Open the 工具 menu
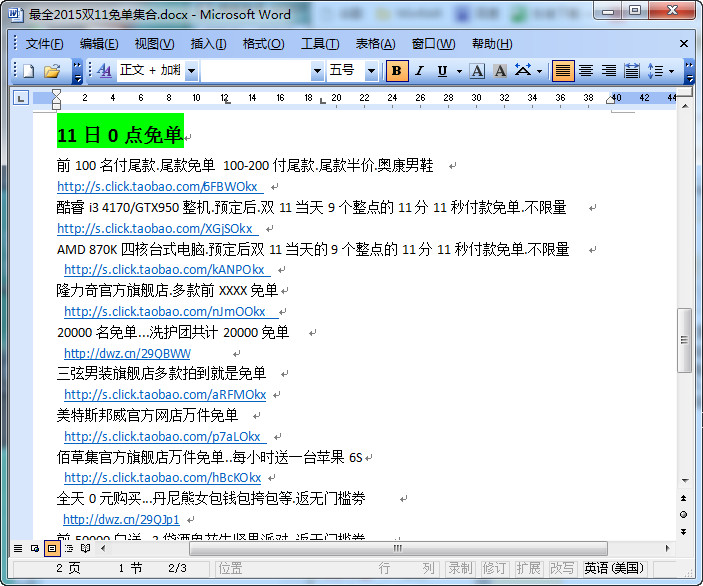703x586 pixels. click(x=320, y=44)
